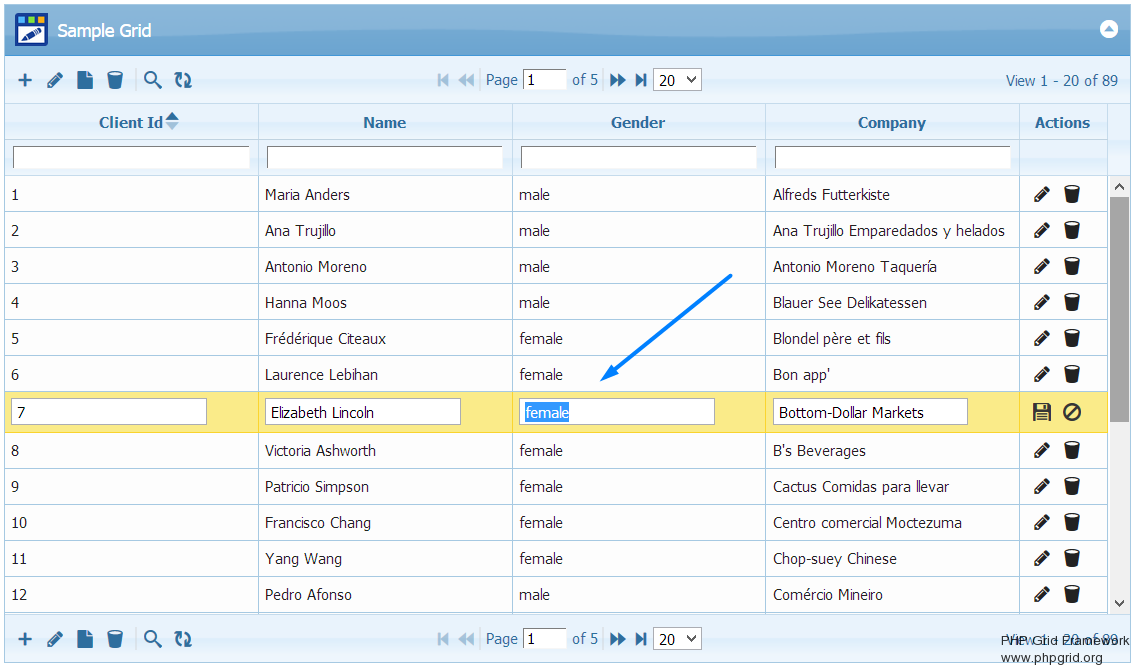Click the pencil edit icon for Maria Anders

click(x=1042, y=194)
